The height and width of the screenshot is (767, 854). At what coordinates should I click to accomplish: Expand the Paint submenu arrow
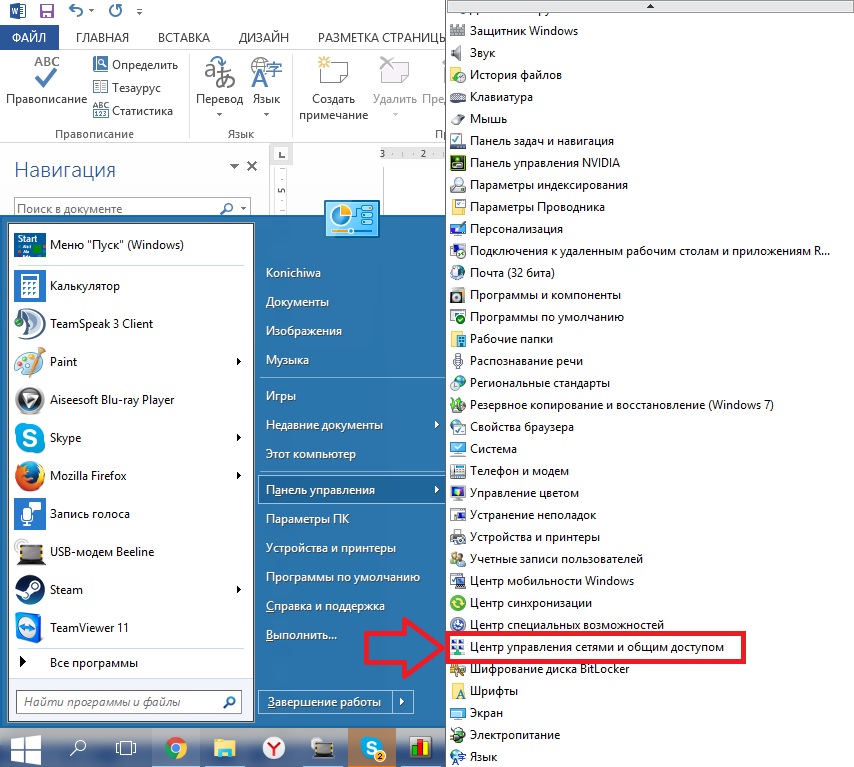pyautogui.click(x=238, y=362)
